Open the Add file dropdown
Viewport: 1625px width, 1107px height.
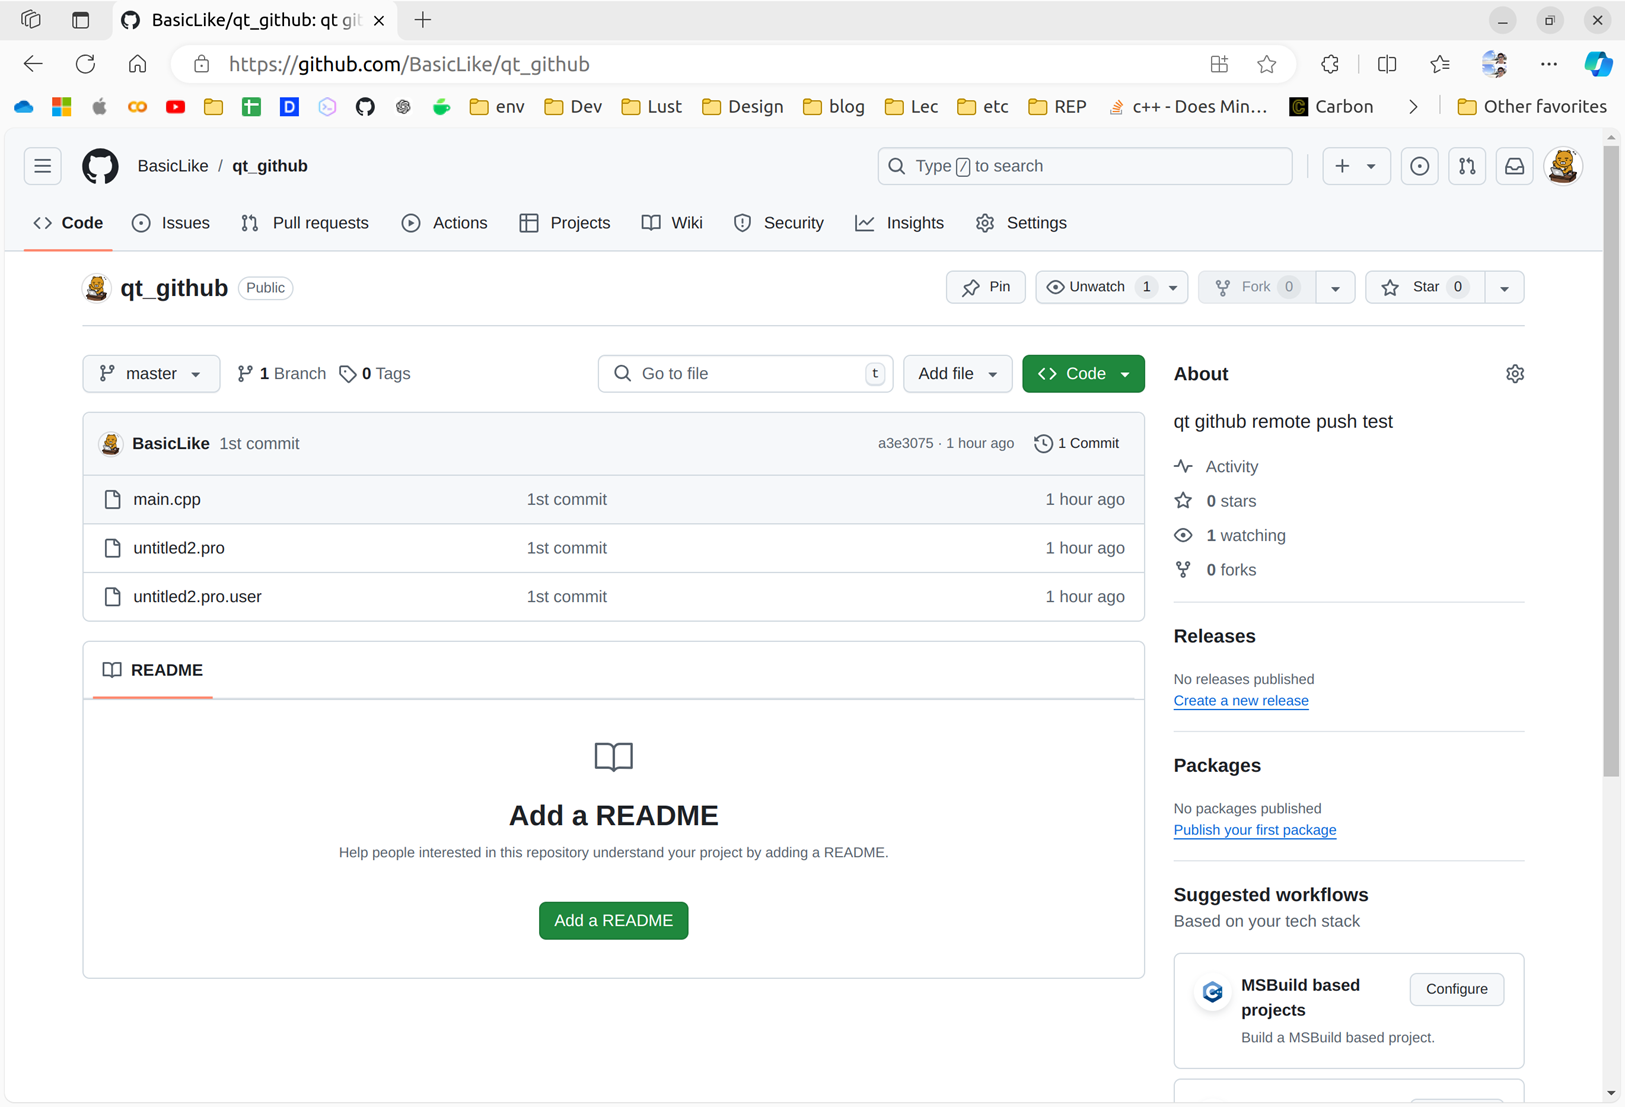pos(957,374)
